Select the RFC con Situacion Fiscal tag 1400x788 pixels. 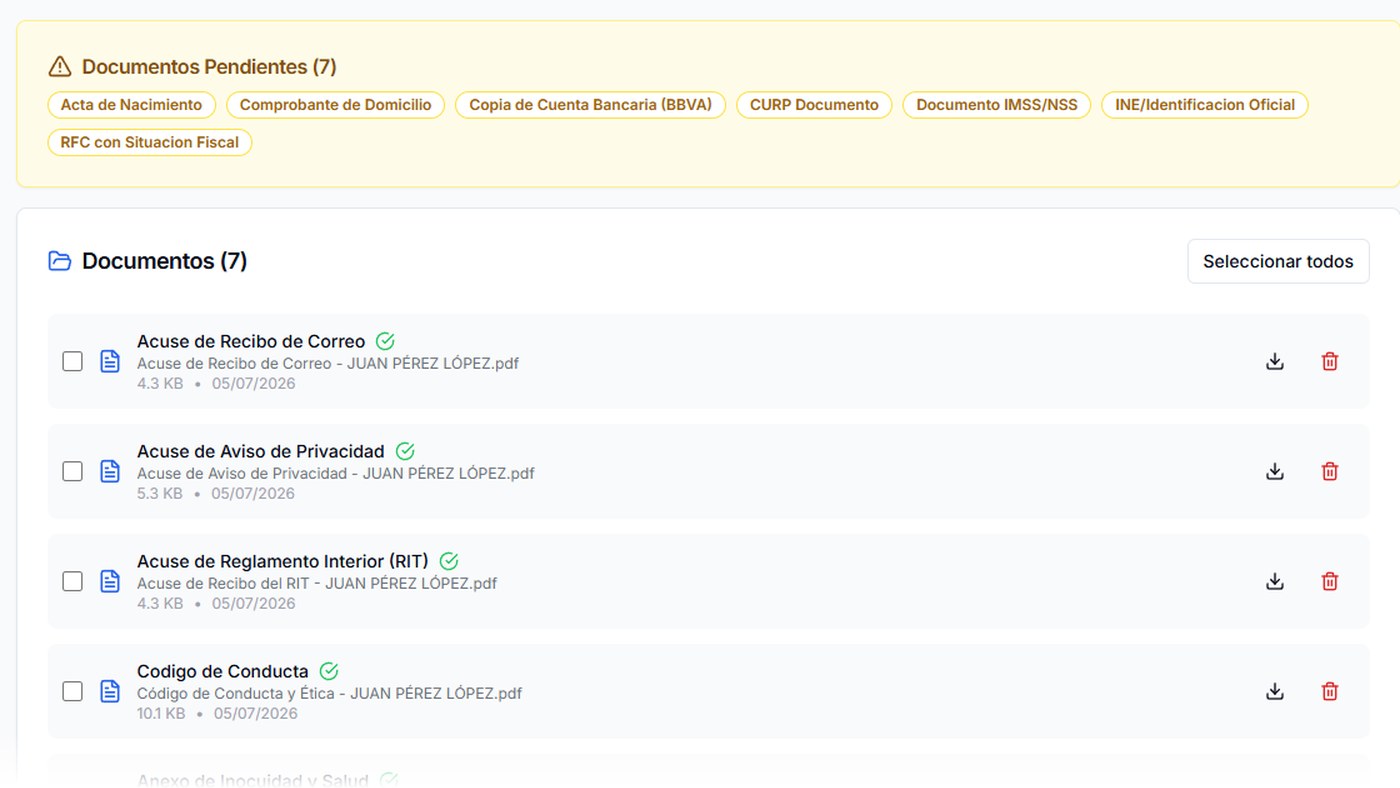(150, 143)
